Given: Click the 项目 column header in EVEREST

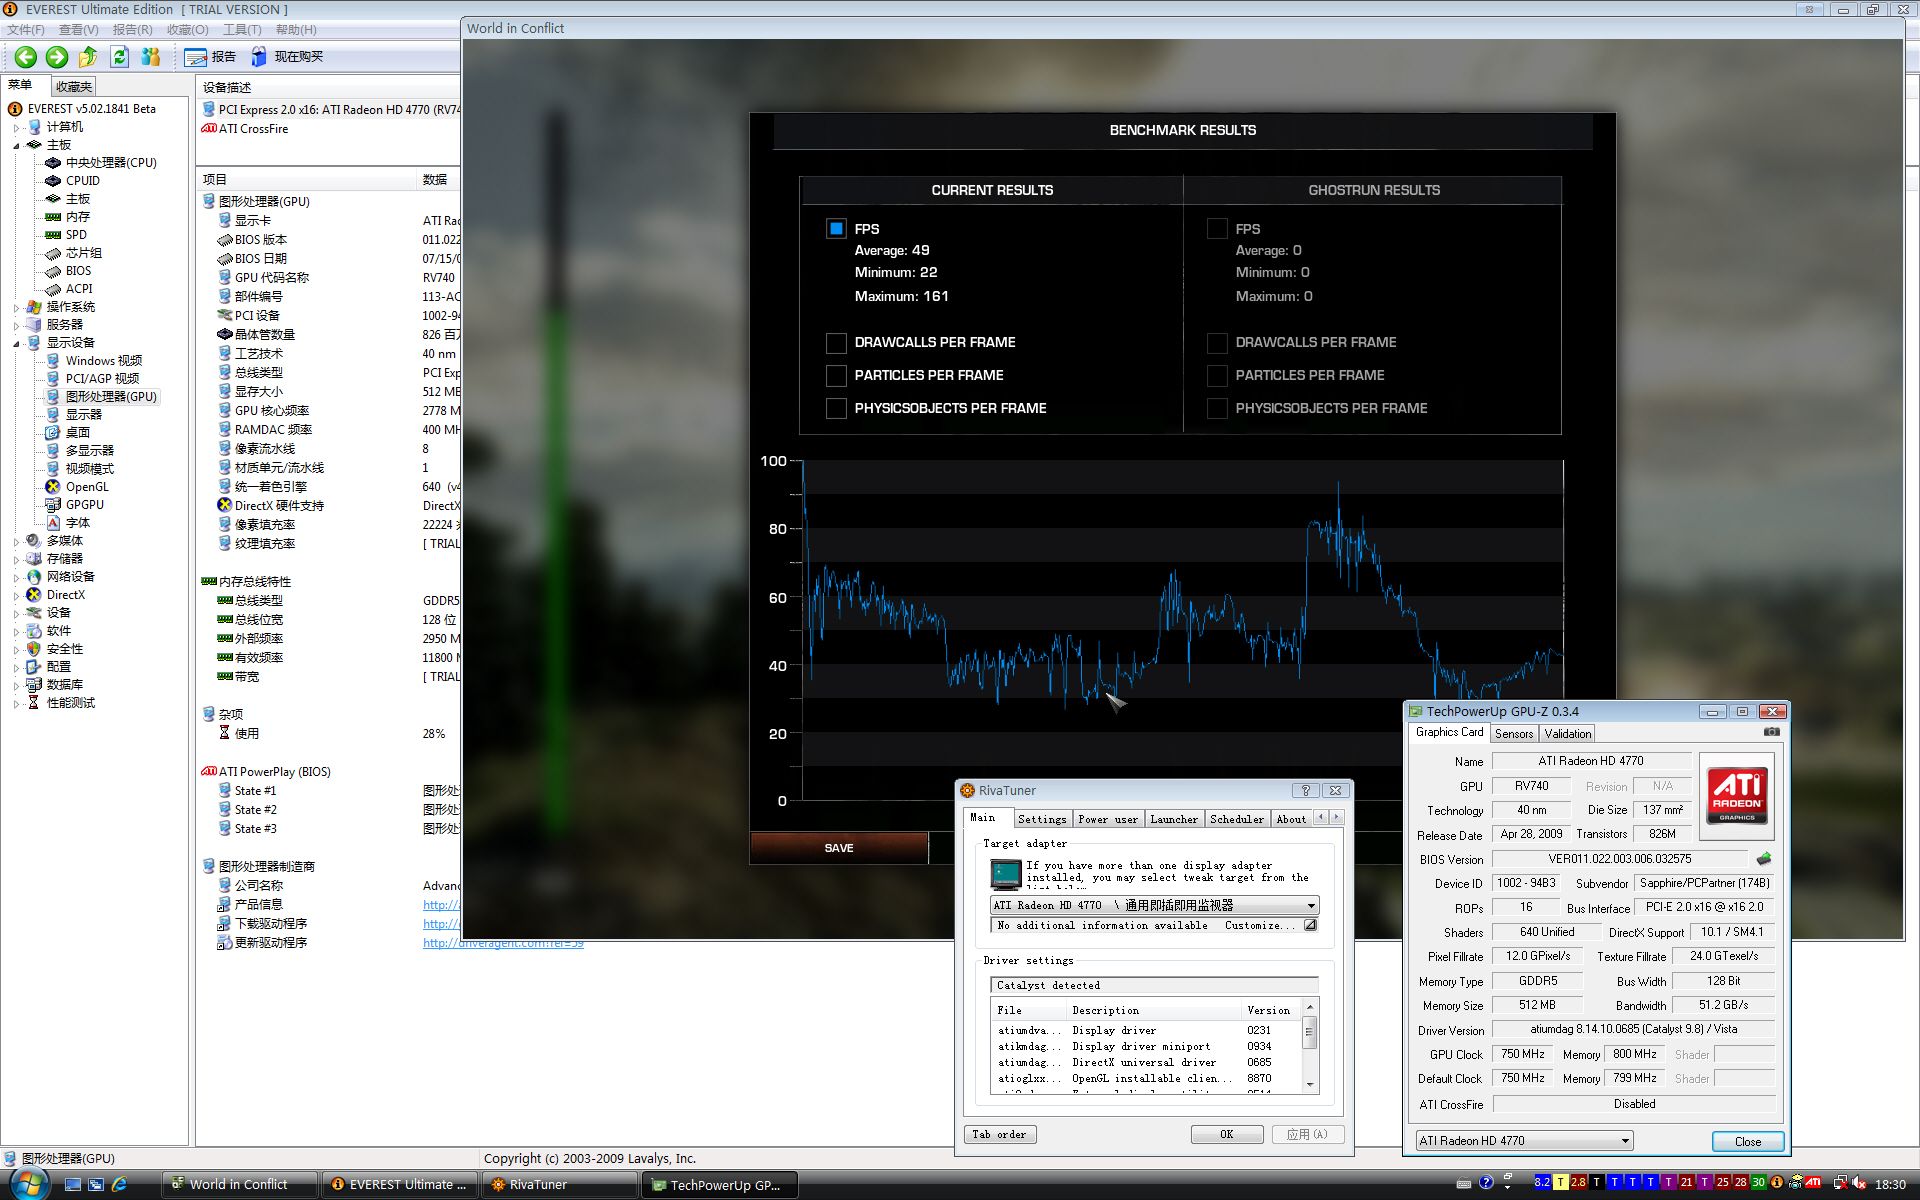Looking at the screenshot, I should click(306, 180).
